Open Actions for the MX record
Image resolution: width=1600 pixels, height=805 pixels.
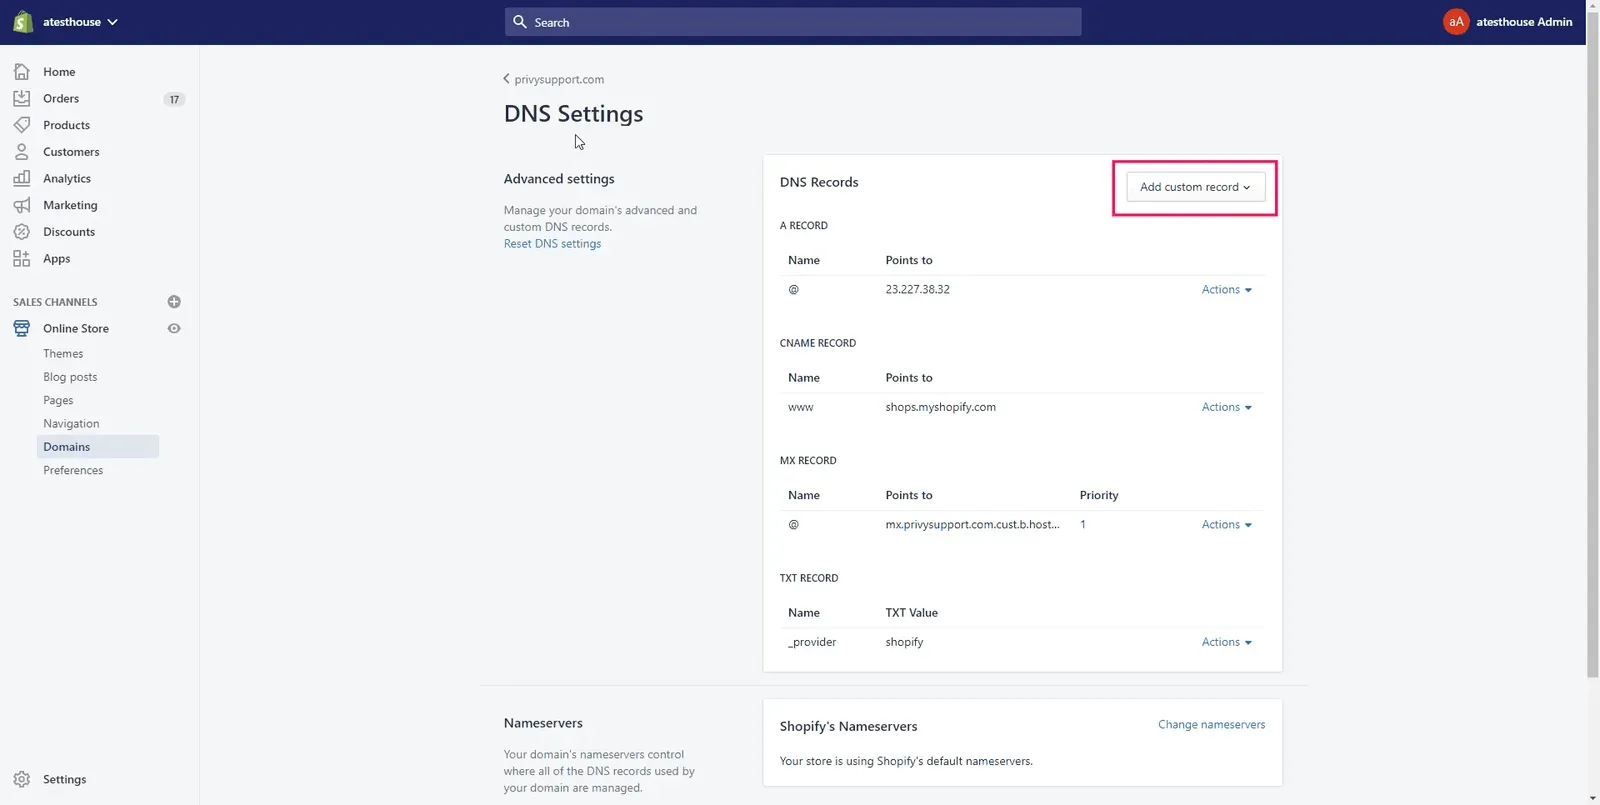coord(1227,525)
